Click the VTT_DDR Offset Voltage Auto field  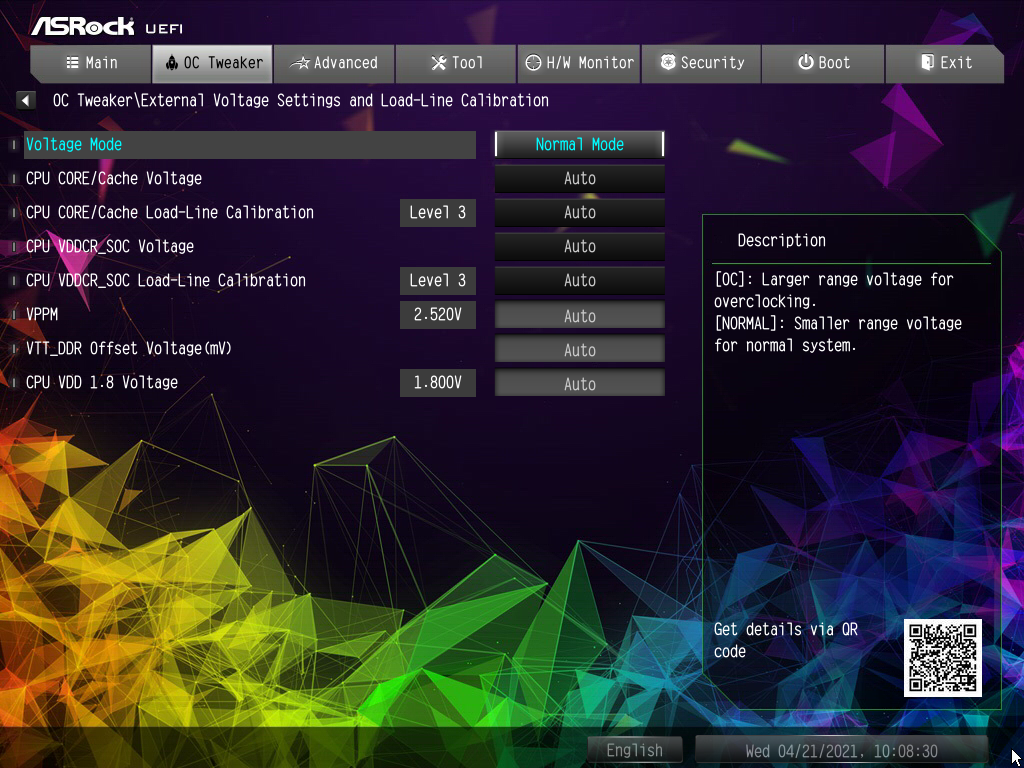579,349
